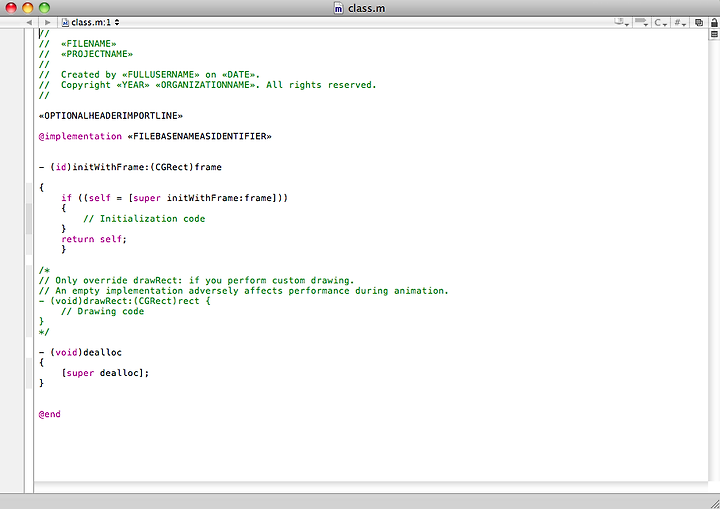Image resolution: width=720 pixels, height=509 pixels.
Task: Go back in file history
Action: [29, 22]
